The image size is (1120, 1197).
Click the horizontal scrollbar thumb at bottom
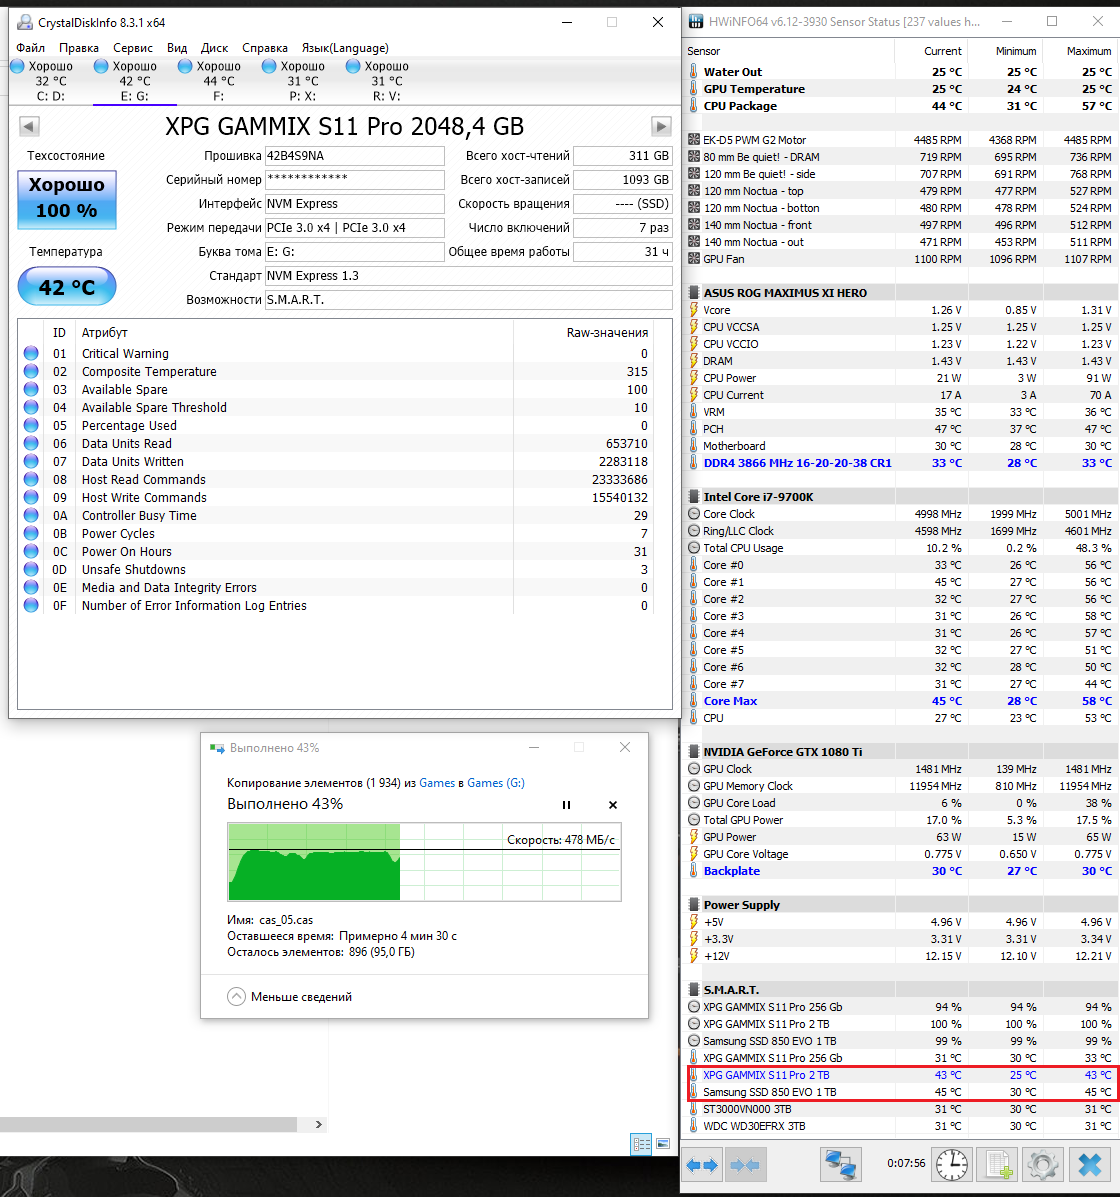coord(148,1124)
